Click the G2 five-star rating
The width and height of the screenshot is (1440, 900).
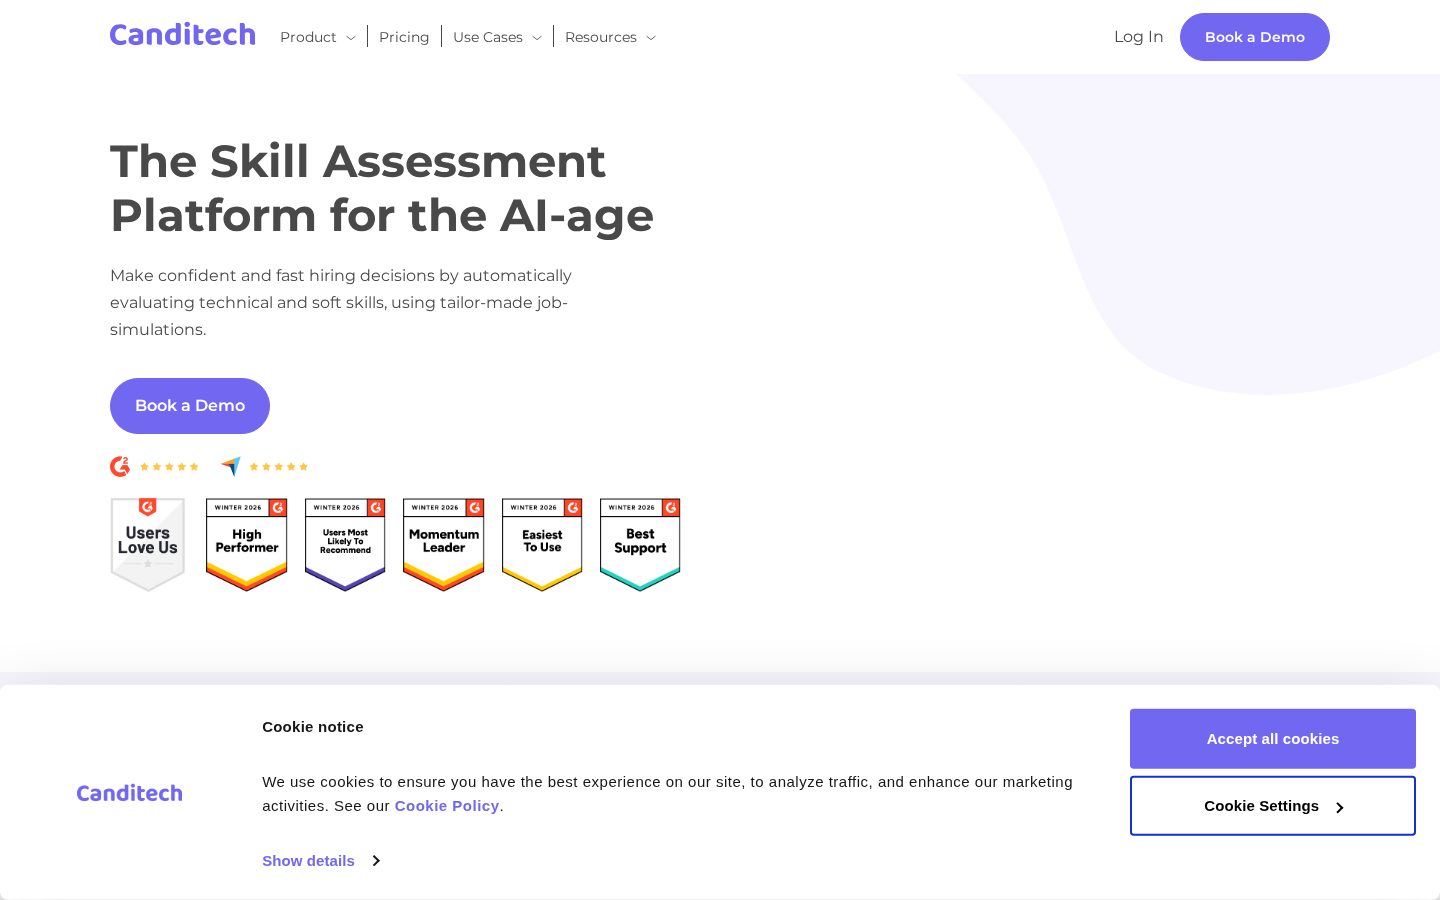(169, 467)
